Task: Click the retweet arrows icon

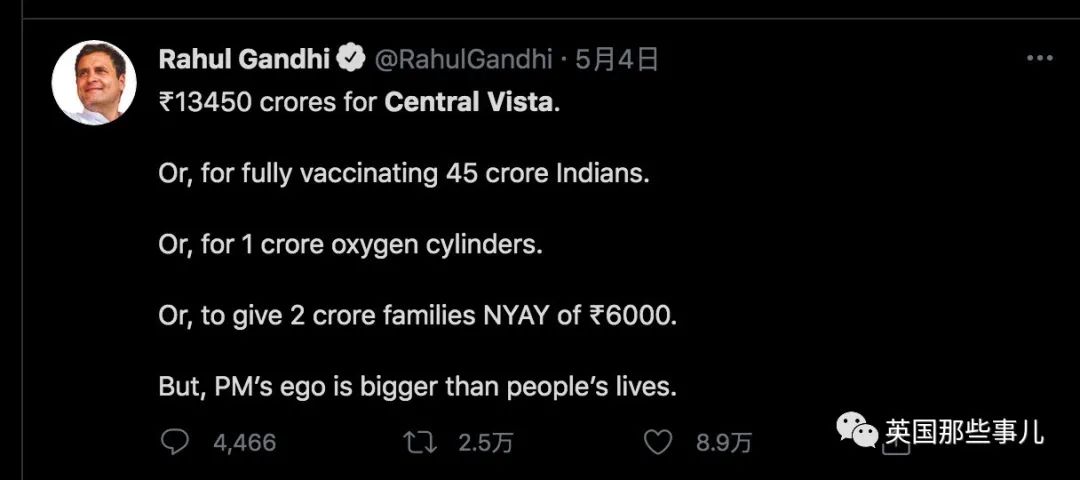Action: click(x=420, y=441)
